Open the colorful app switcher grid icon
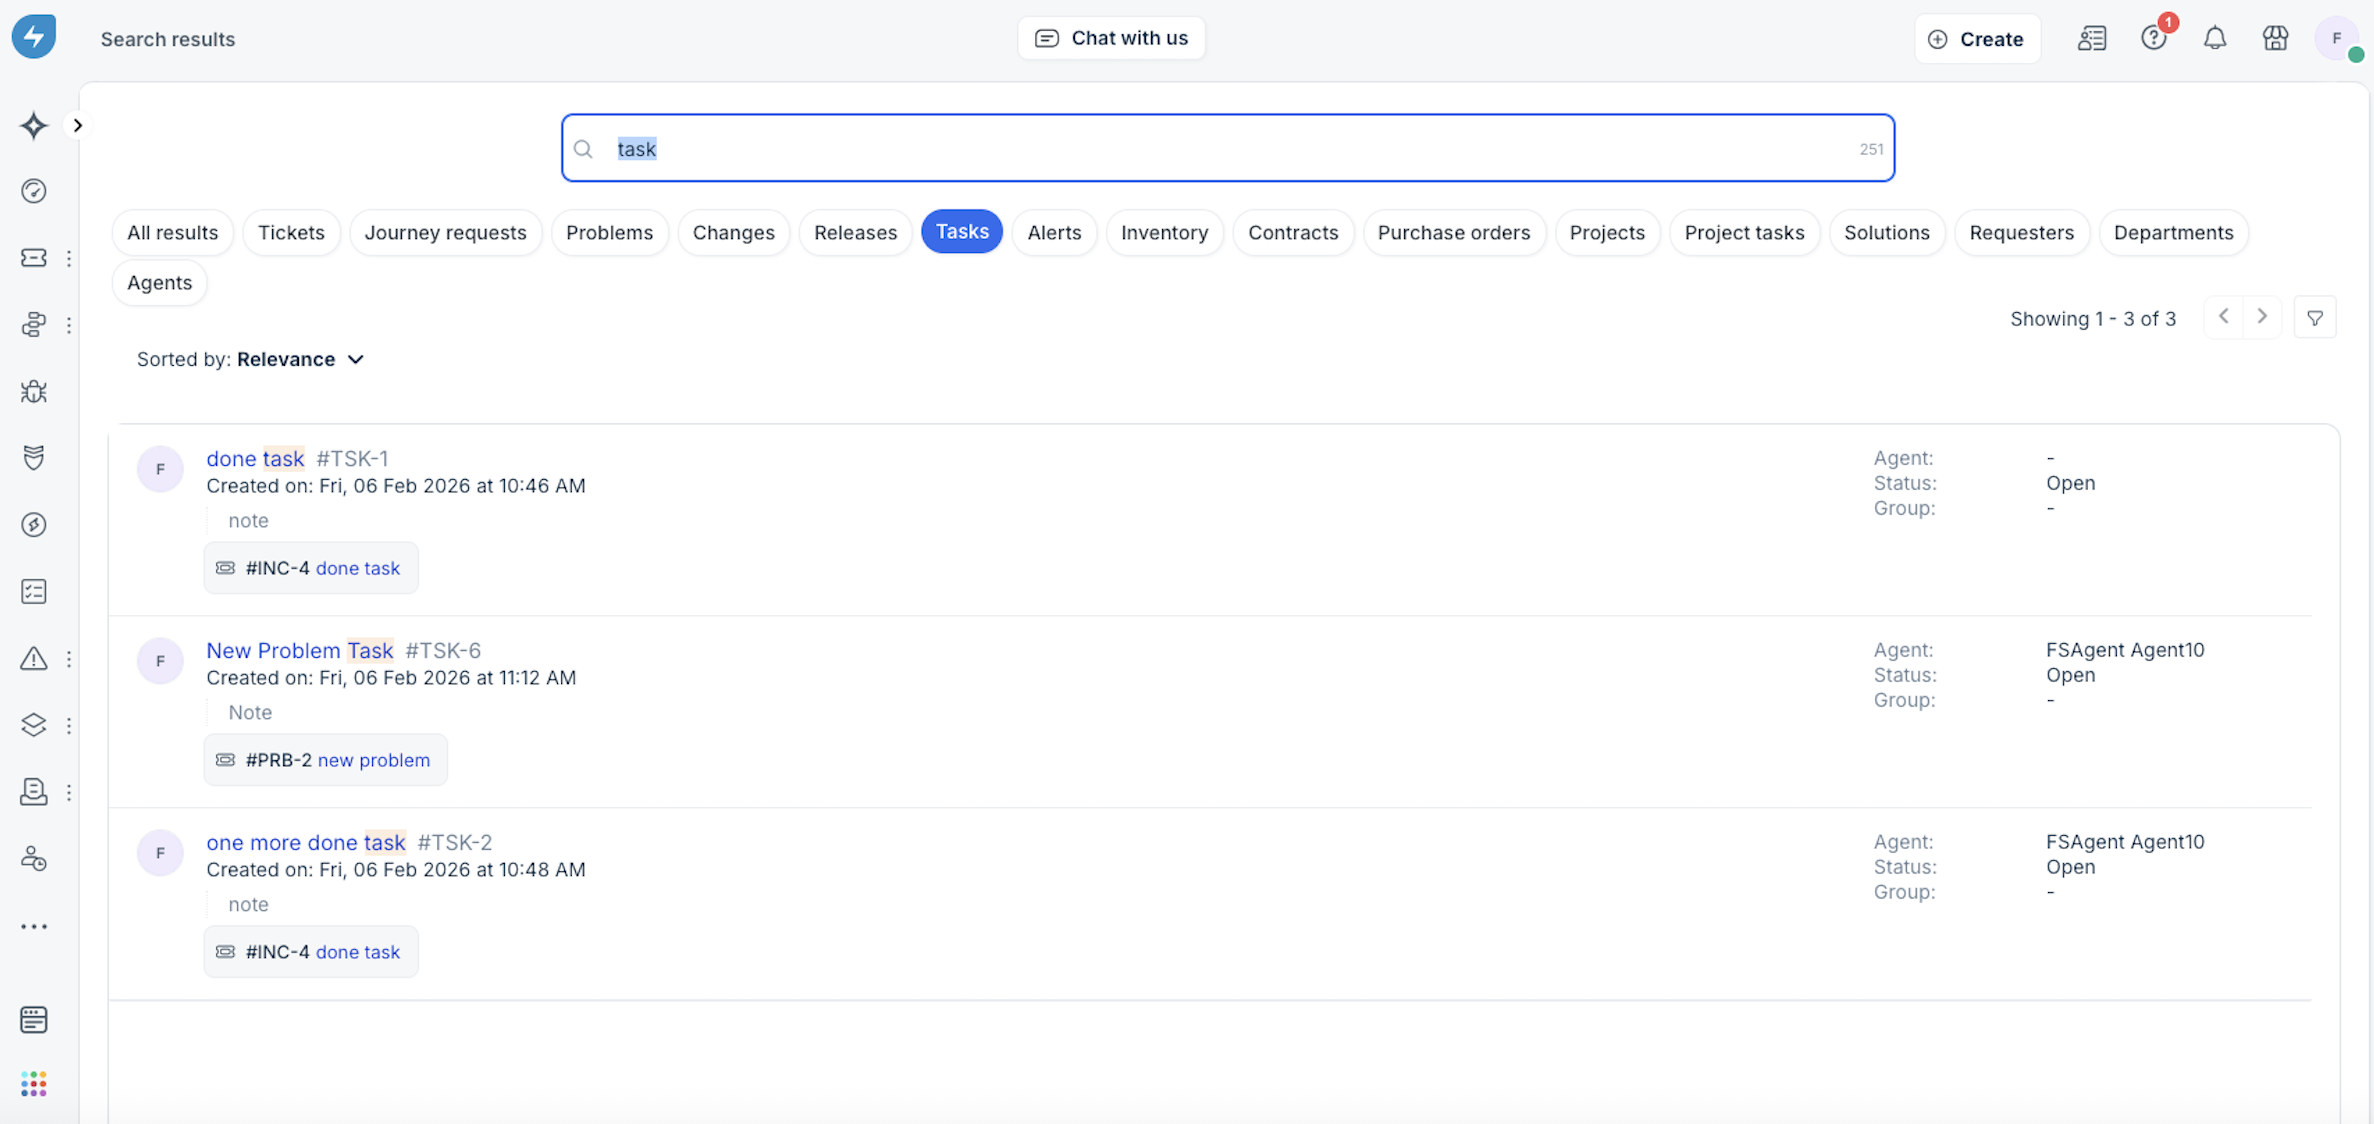This screenshot has width=2374, height=1124. tap(33, 1083)
